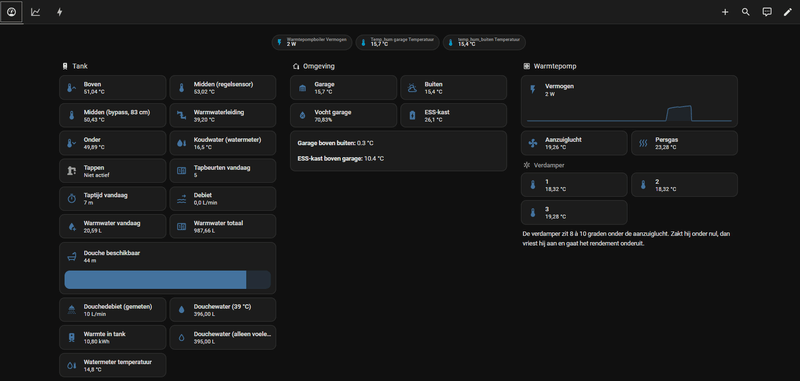This screenshot has width=800, height=381.
Task: Click the Vocht garage value 70,83%
Action: tap(323, 119)
